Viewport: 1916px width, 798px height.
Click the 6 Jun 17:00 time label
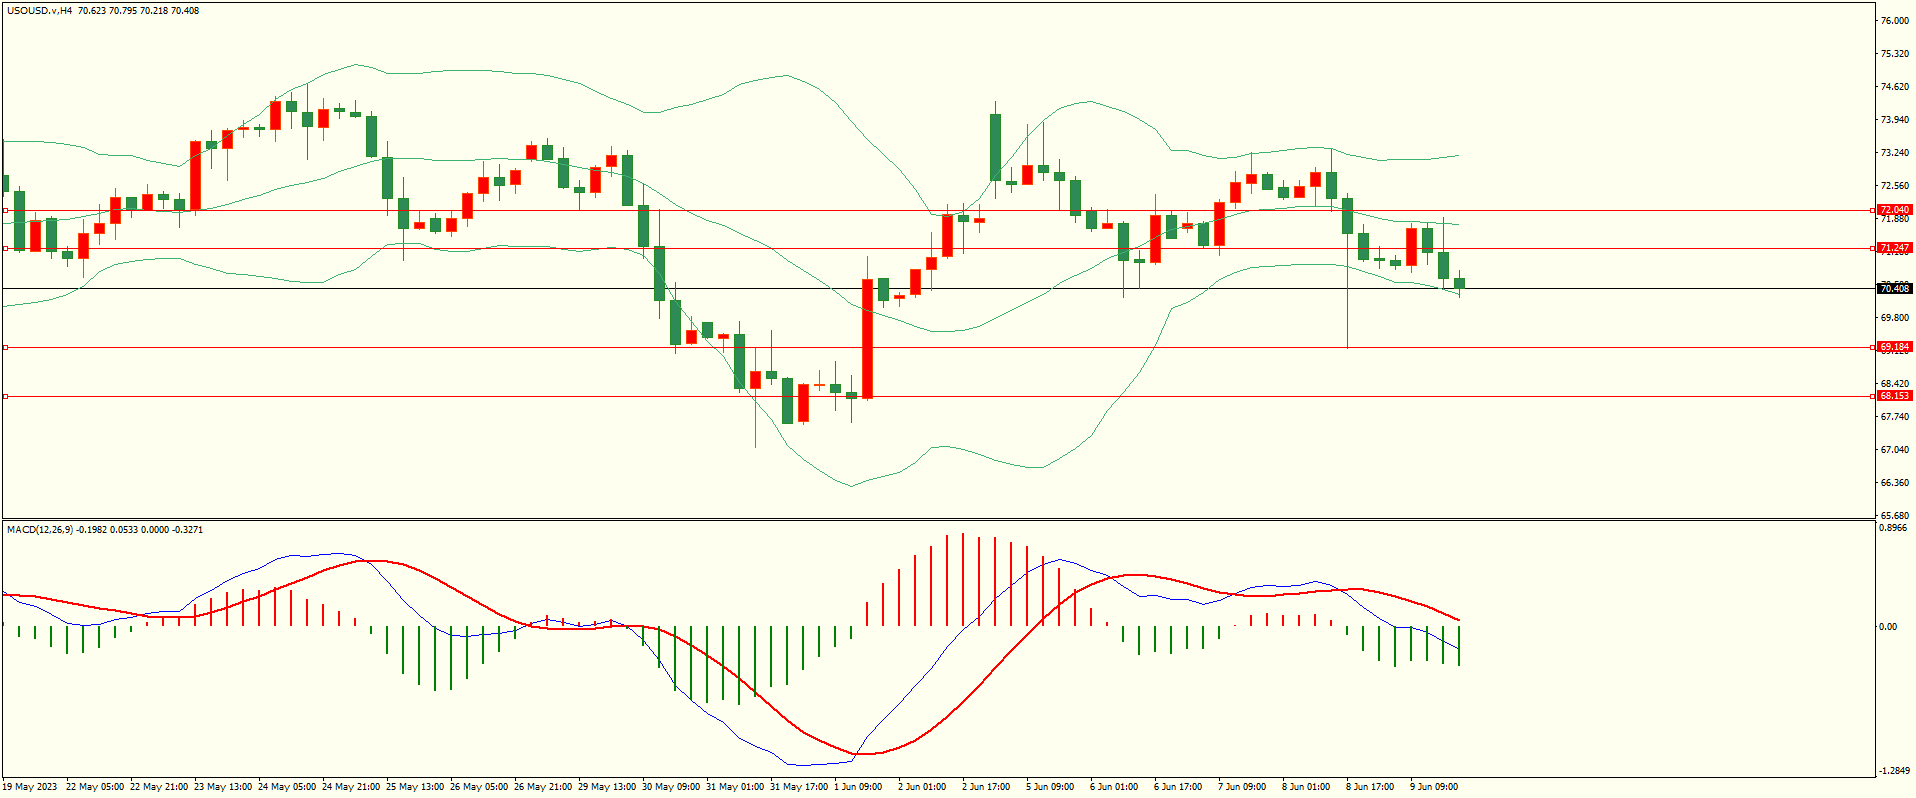[1178, 787]
